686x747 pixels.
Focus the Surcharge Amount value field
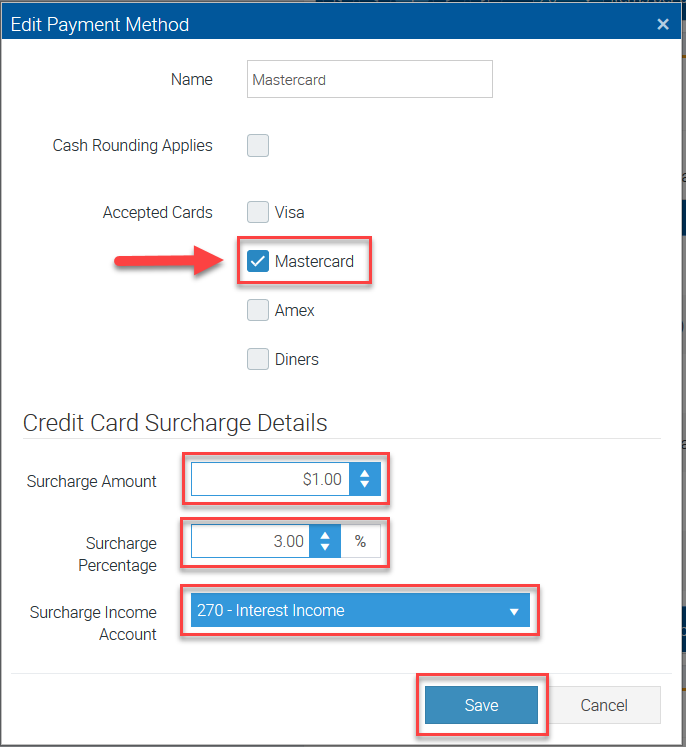270,480
